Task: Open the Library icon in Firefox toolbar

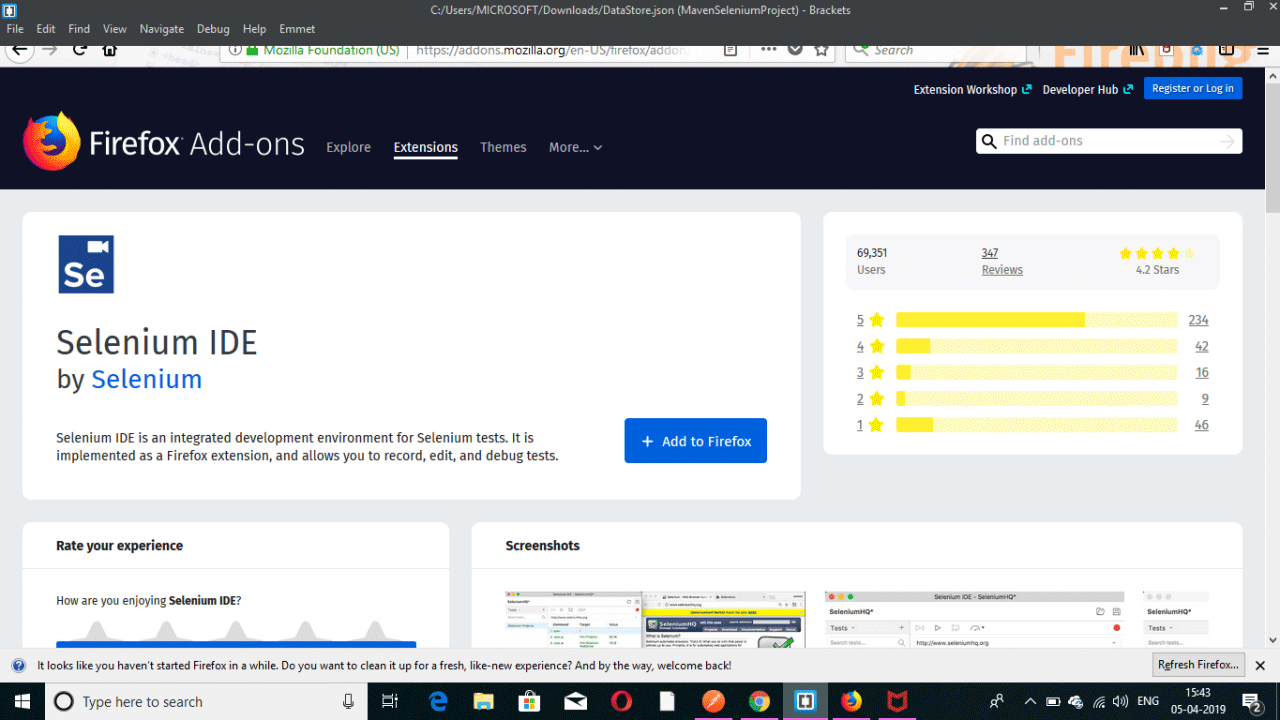Action: click(x=1136, y=49)
